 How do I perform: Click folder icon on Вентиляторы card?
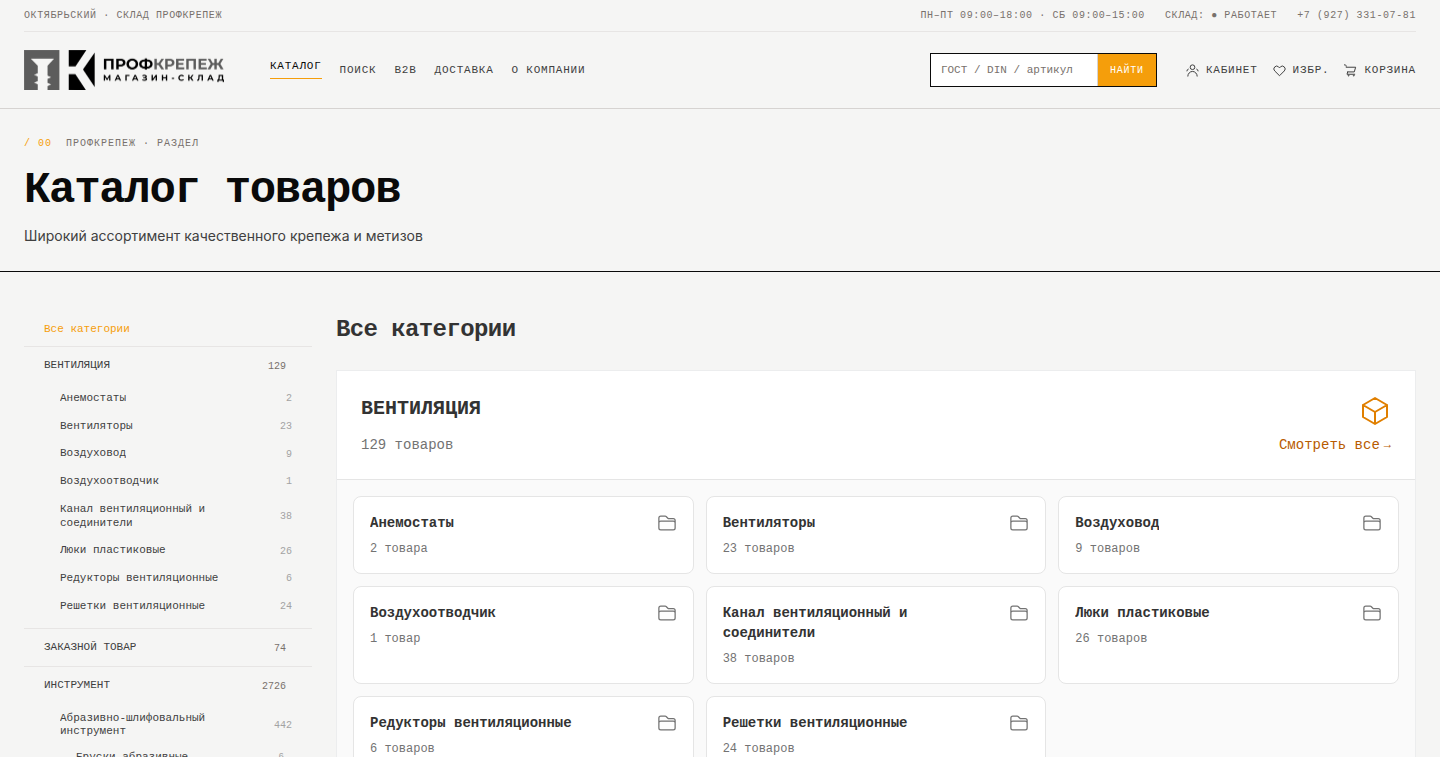(1019, 523)
